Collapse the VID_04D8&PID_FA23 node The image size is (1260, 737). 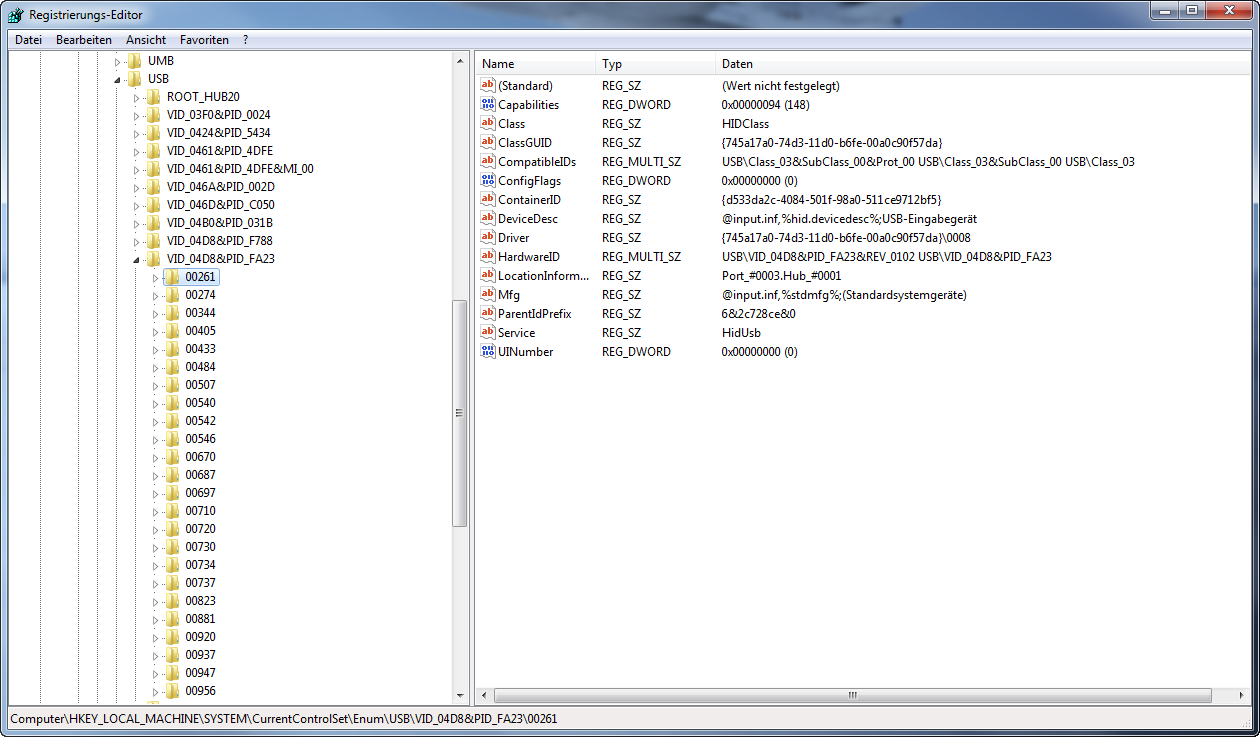pos(136,260)
